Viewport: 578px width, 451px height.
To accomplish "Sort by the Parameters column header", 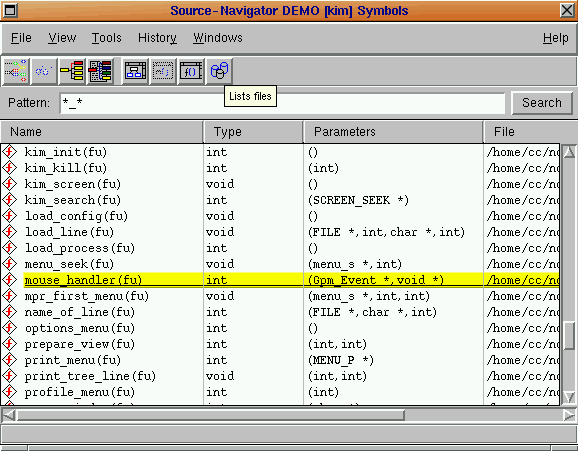I will coord(393,132).
